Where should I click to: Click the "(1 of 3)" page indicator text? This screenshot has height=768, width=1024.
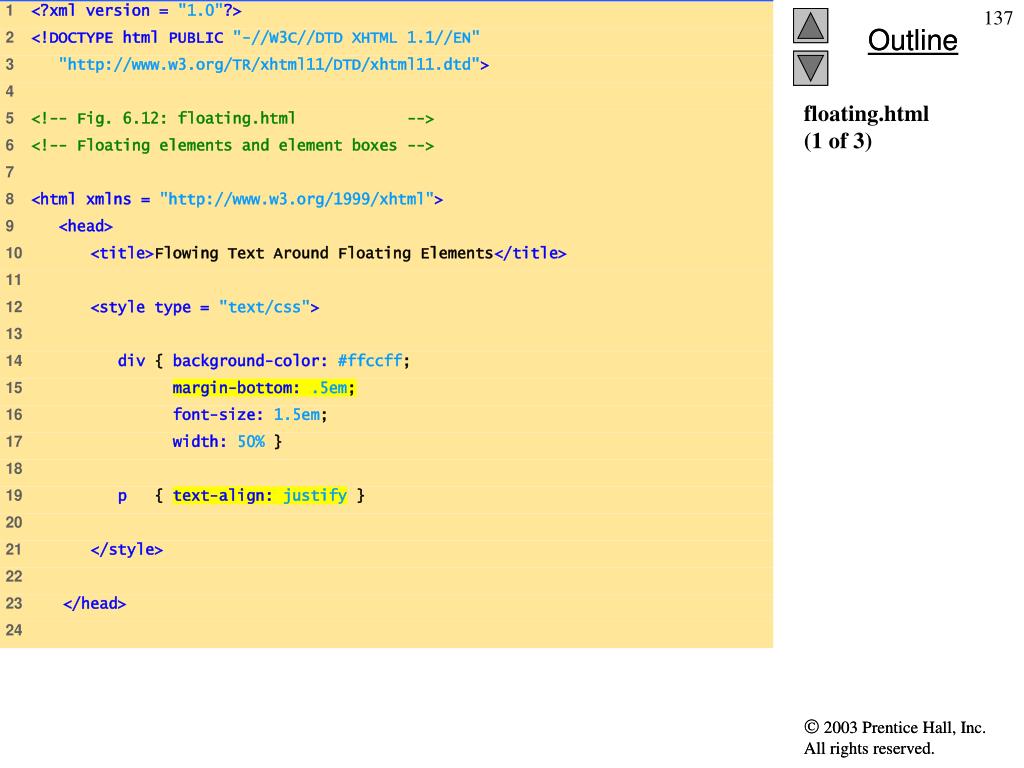pos(838,140)
